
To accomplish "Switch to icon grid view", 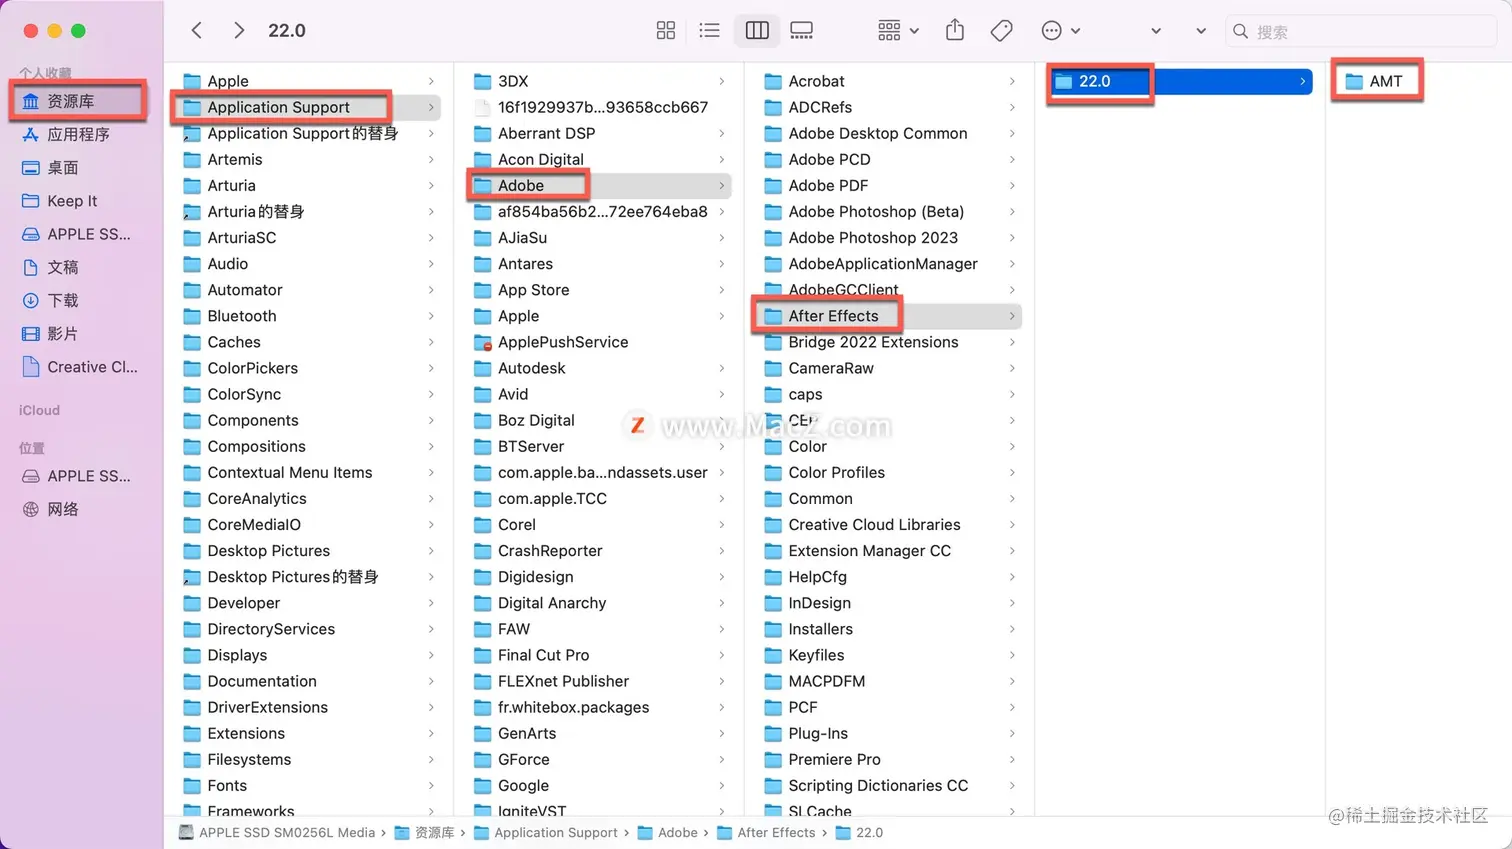I will click(666, 31).
